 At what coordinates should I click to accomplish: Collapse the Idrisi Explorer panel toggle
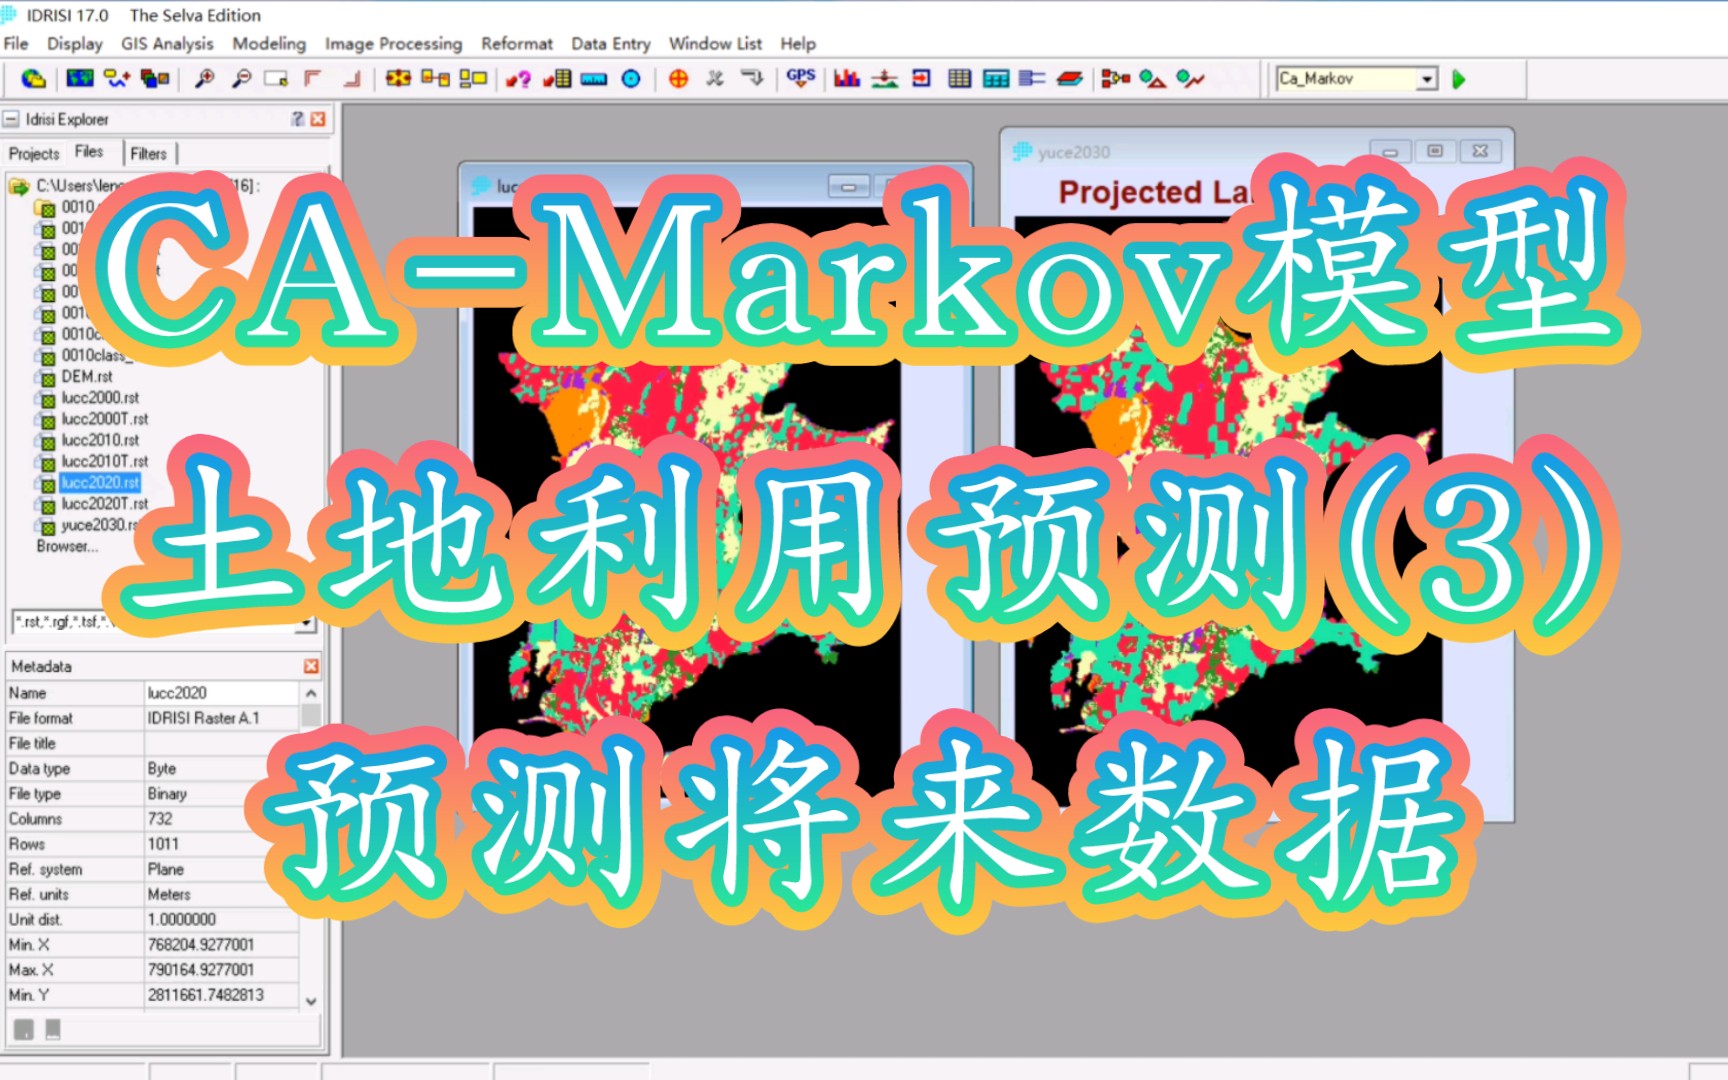[11, 119]
